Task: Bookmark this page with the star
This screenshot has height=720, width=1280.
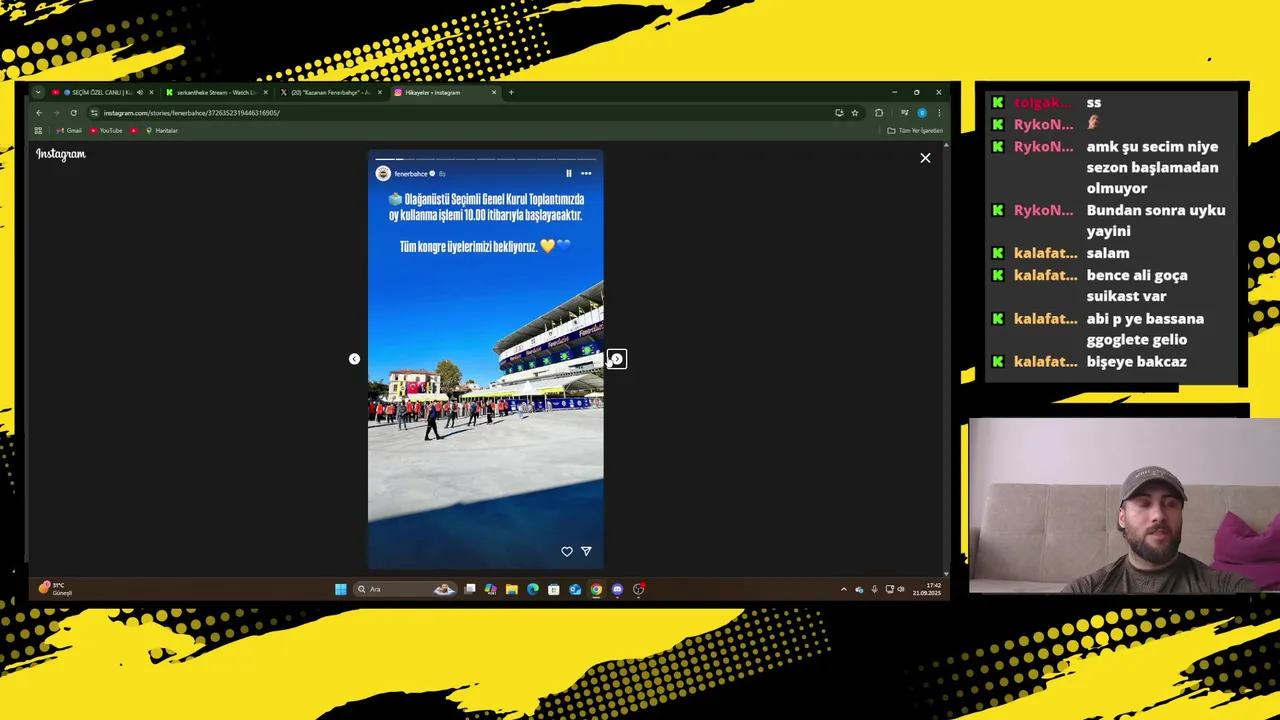Action: pyautogui.click(x=854, y=113)
